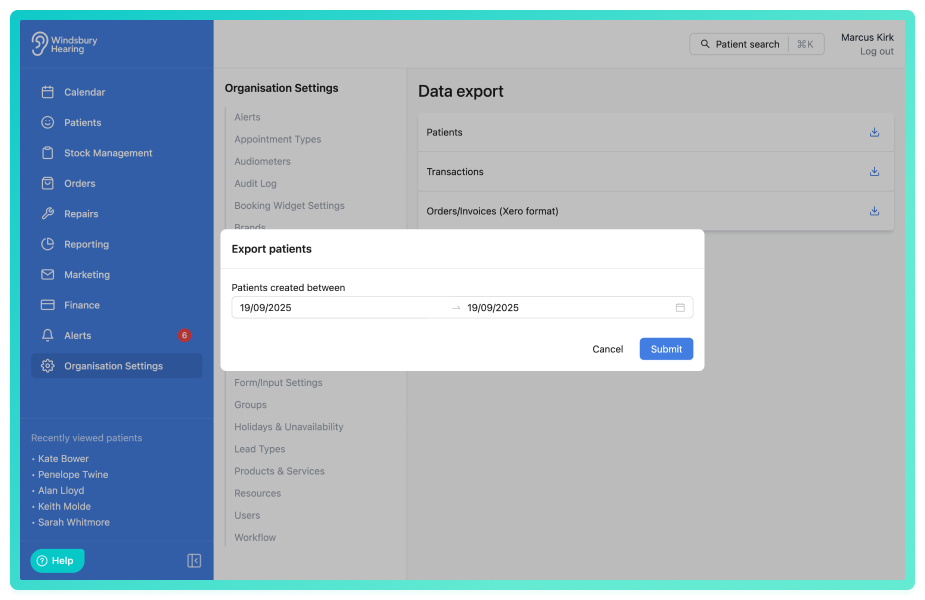
Task: Click the Help button
Action: point(57,560)
